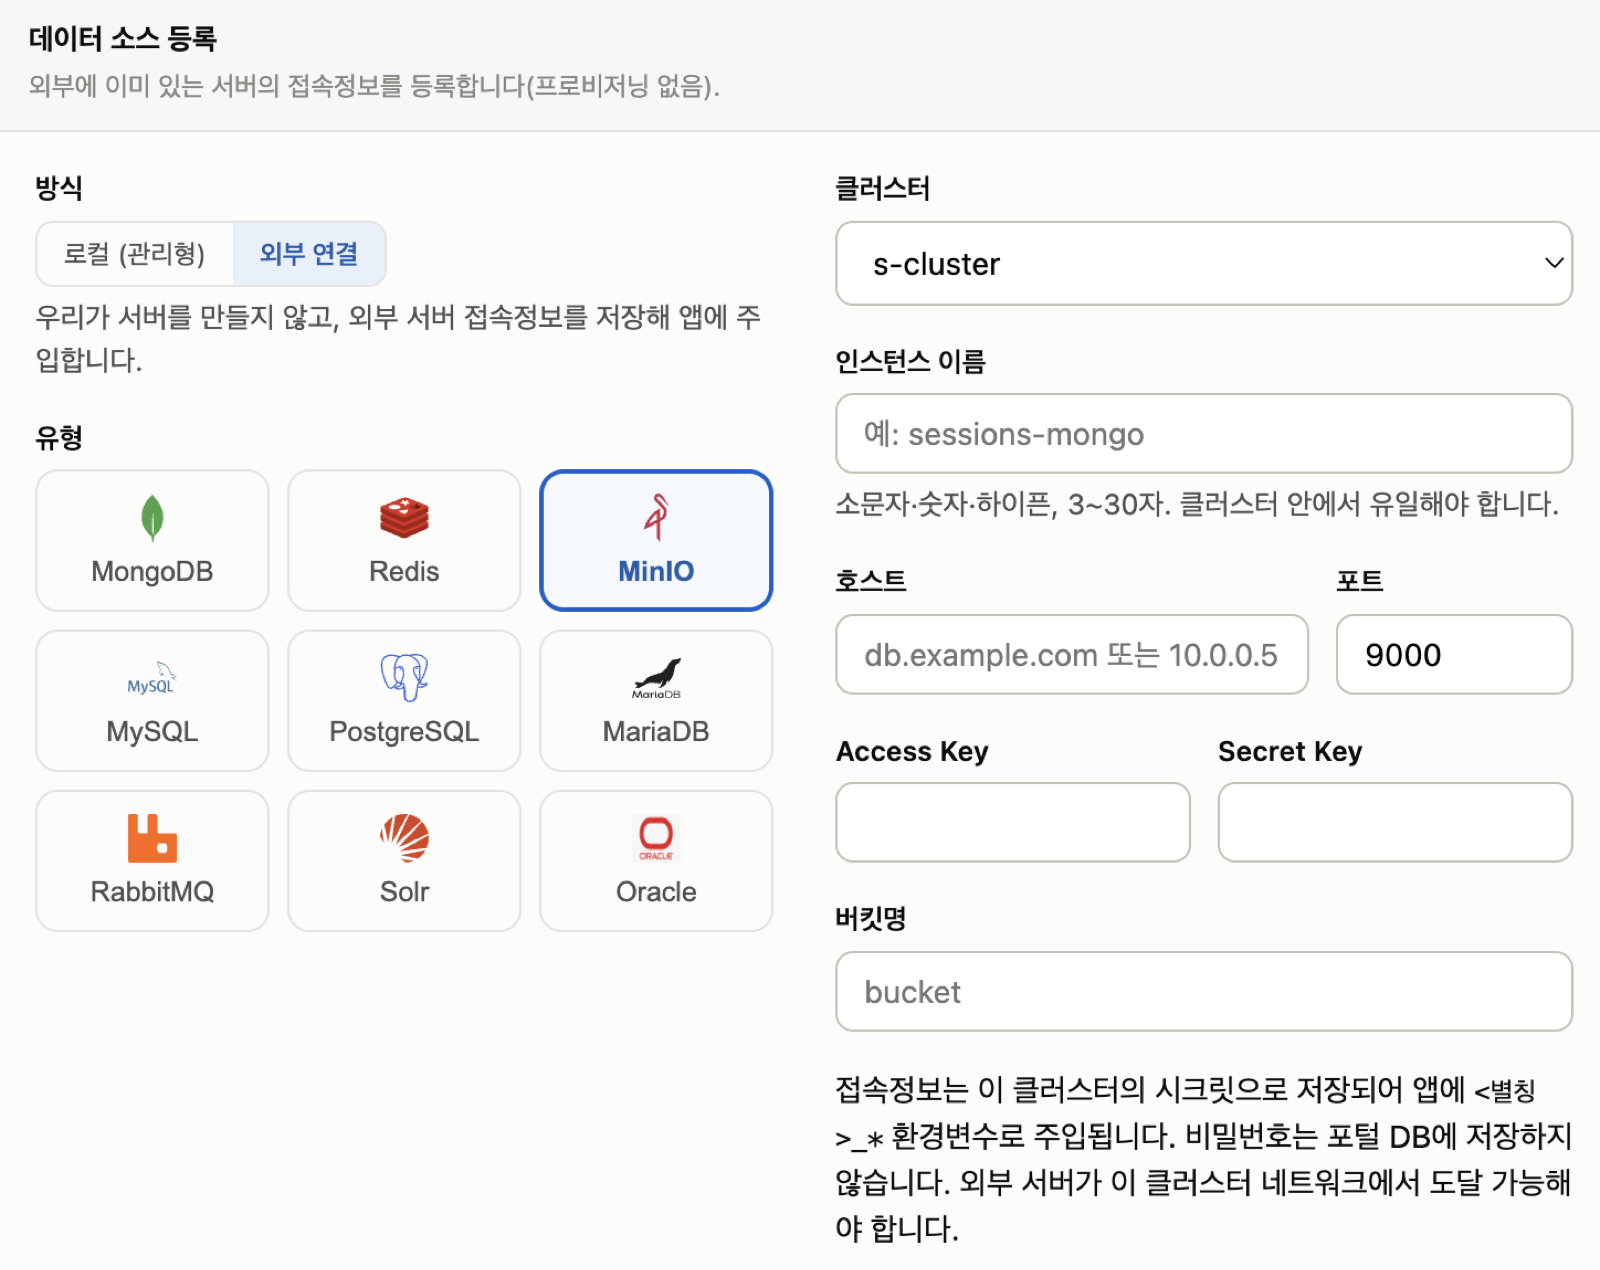The width and height of the screenshot is (1600, 1270).
Task: Click the Oracle card label
Action: (656, 892)
